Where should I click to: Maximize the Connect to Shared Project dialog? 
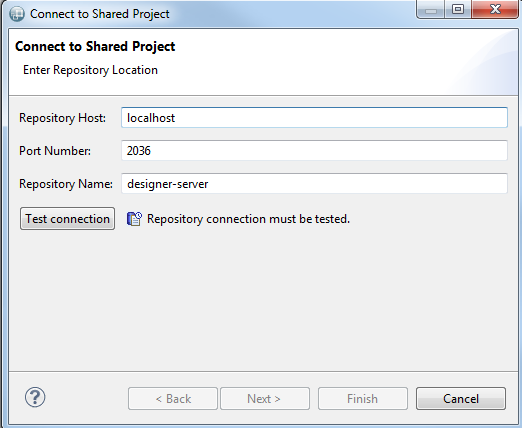(x=458, y=9)
